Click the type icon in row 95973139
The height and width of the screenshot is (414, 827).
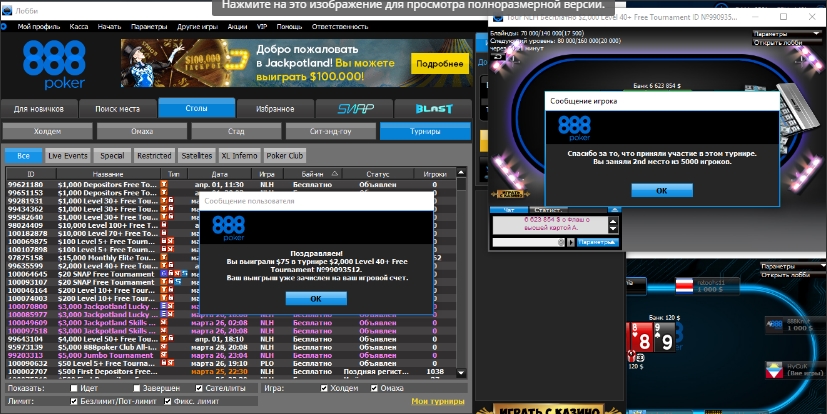(x=164, y=347)
